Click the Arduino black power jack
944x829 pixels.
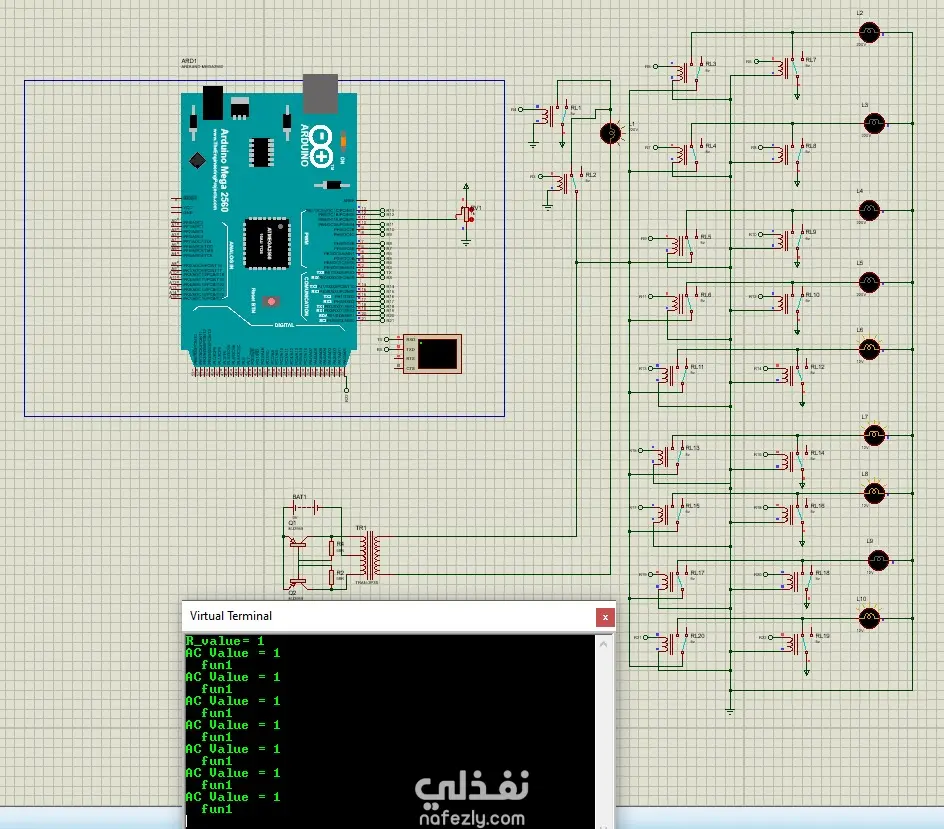(213, 103)
